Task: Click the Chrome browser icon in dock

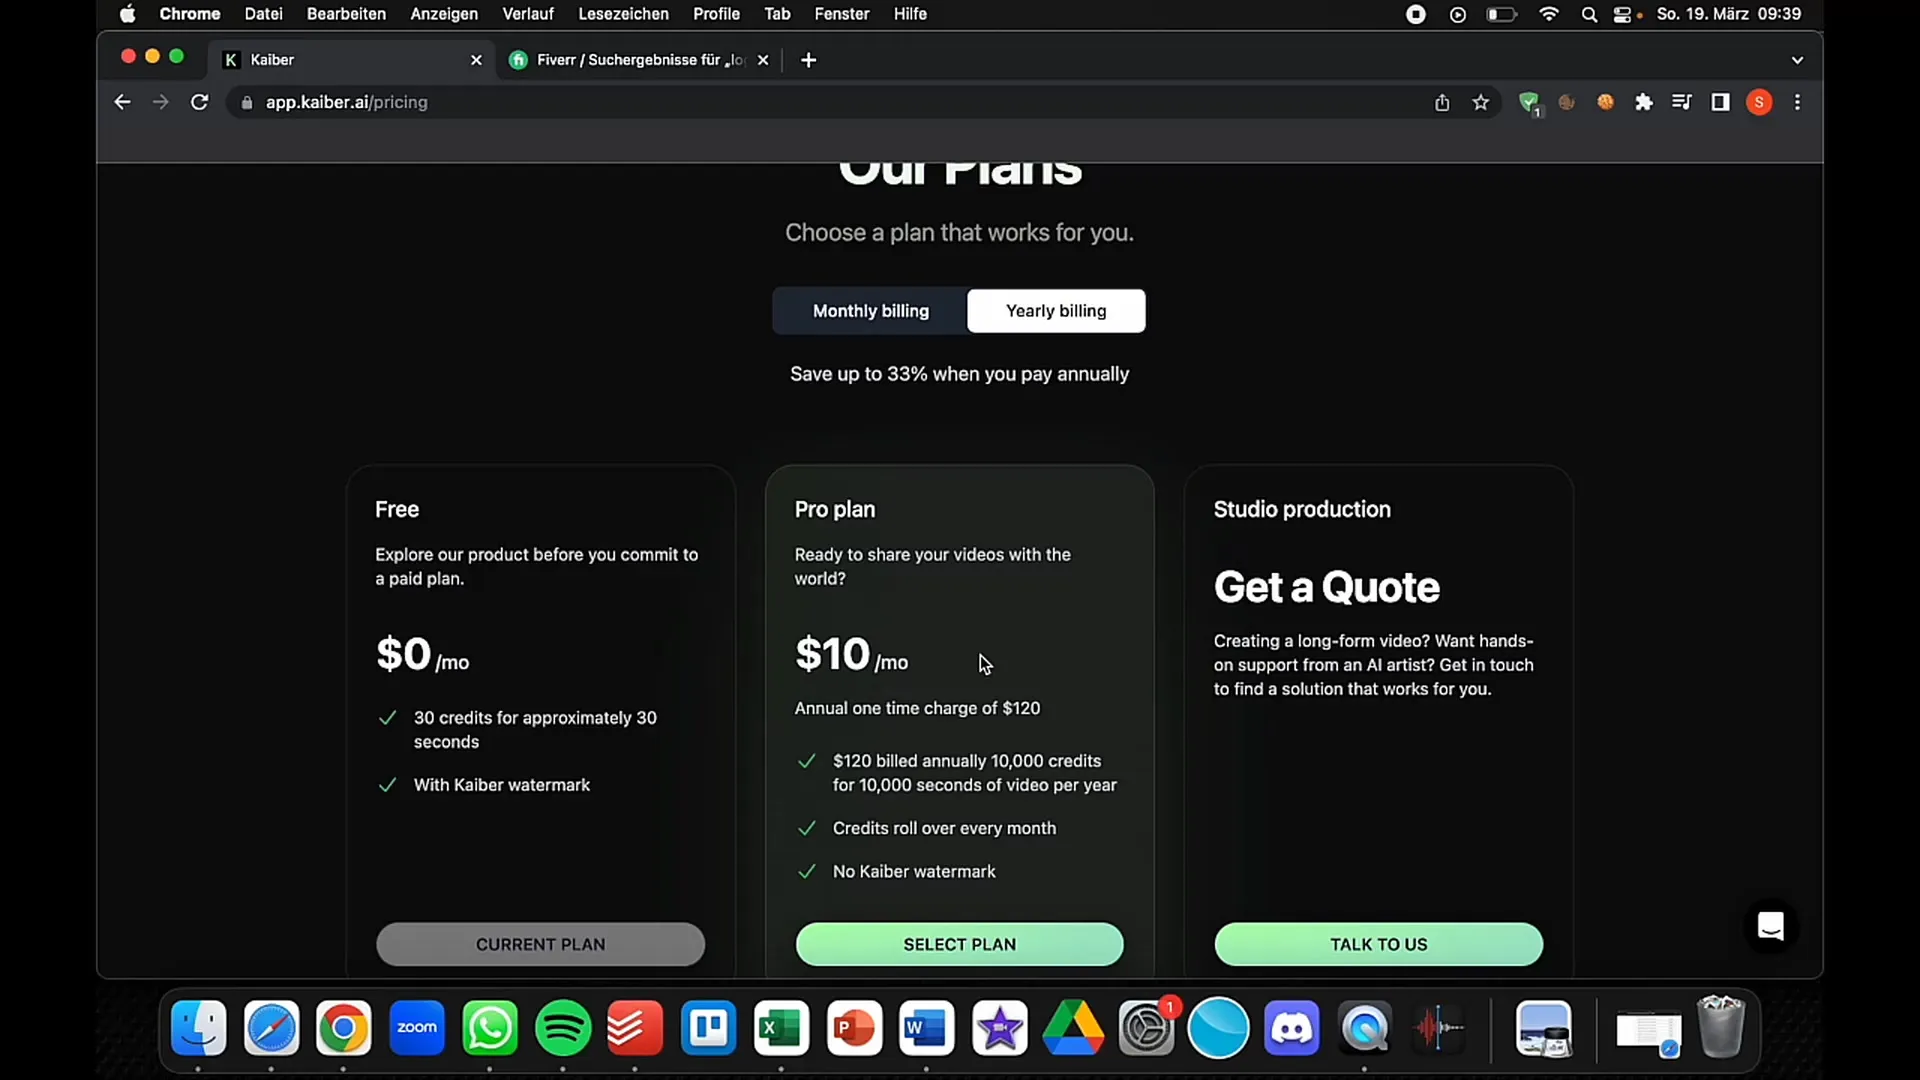Action: [344, 1029]
